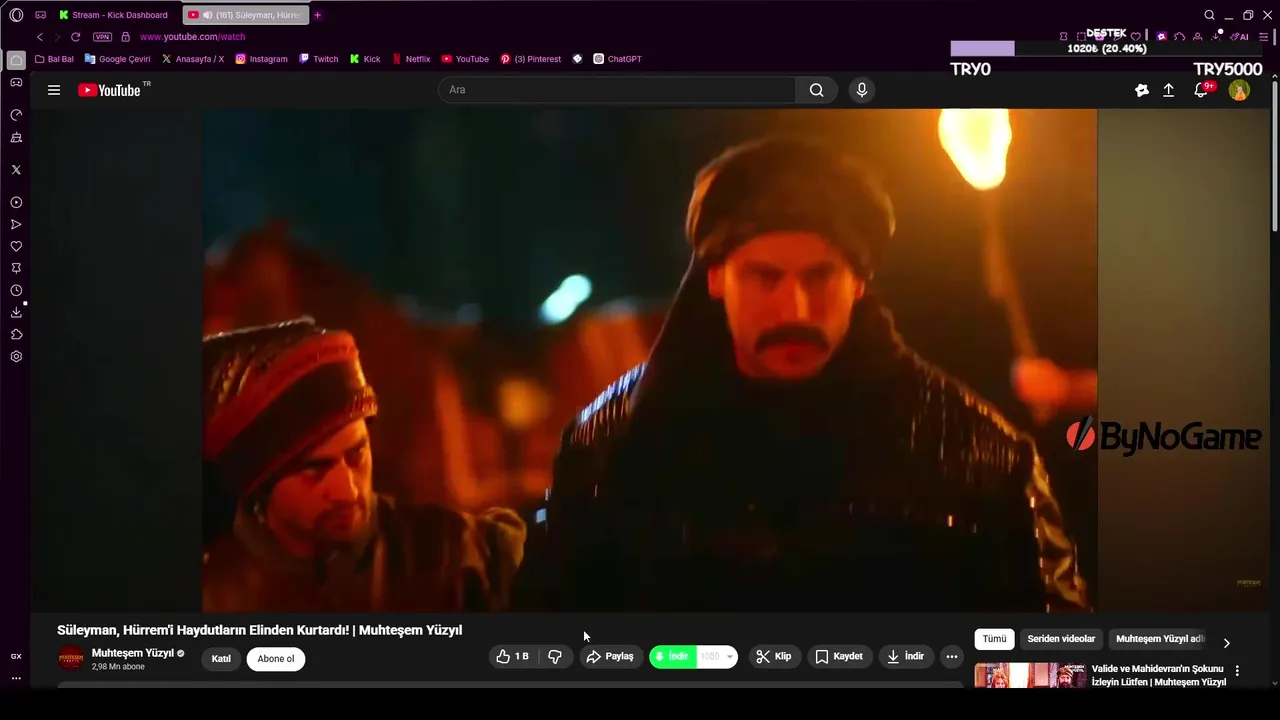Open the Aria AI toolbar button
This screenshot has height=720, width=1280.
(x=1241, y=37)
